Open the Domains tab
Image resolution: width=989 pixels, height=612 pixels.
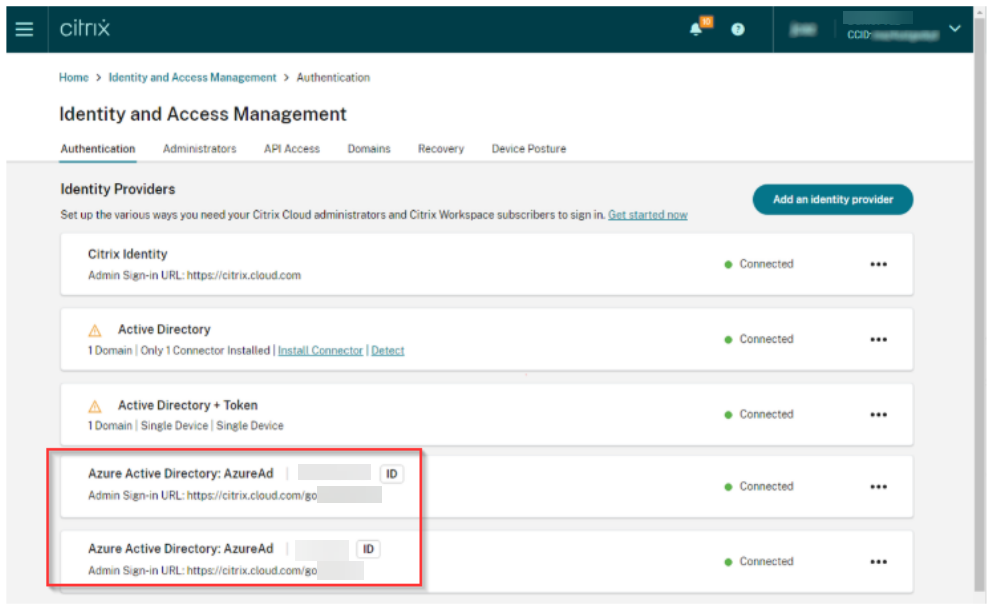tap(369, 149)
